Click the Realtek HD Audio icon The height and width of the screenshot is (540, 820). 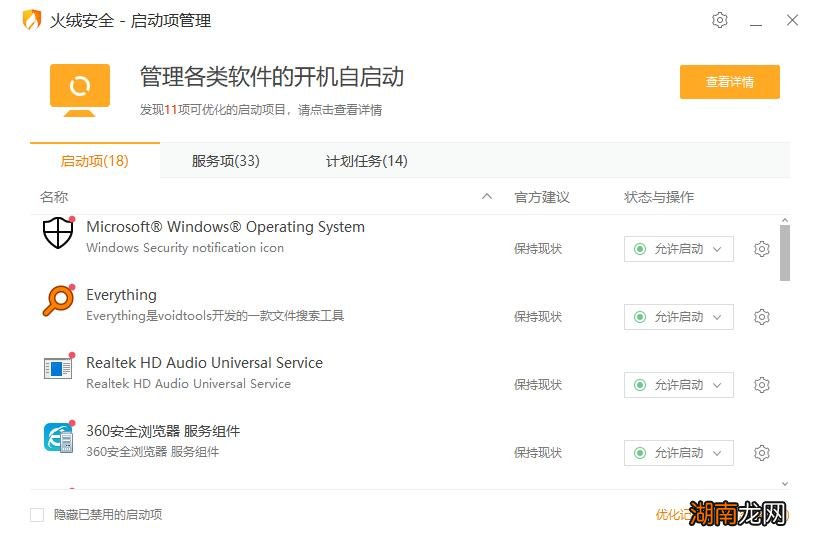tap(58, 368)
